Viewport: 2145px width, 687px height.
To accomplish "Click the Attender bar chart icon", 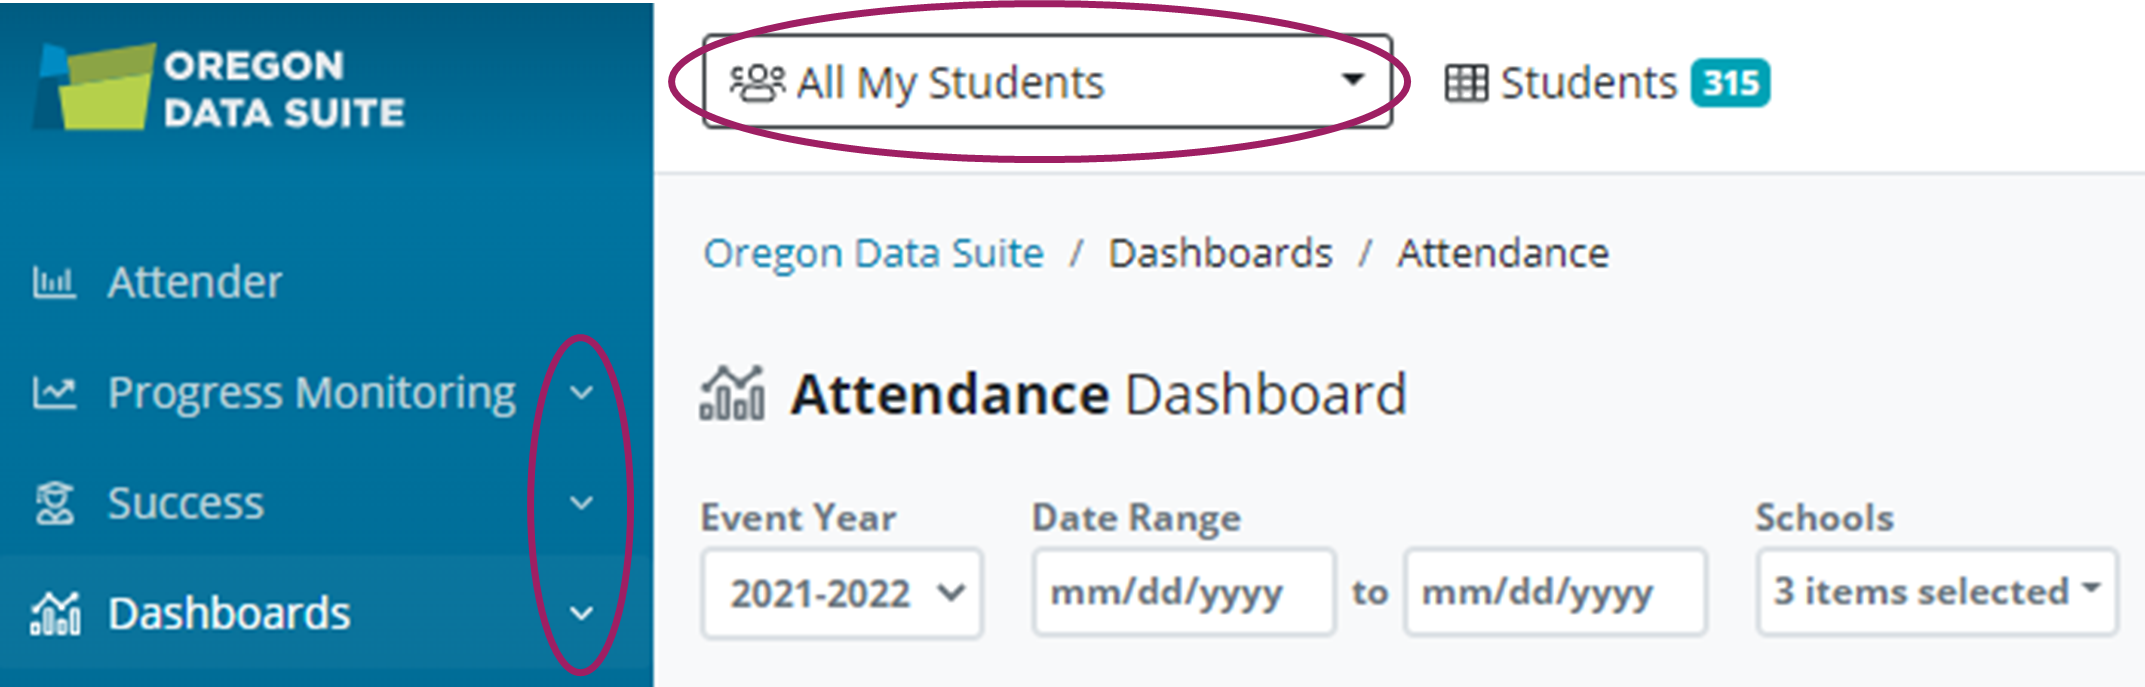I will [x=53, y=283].
